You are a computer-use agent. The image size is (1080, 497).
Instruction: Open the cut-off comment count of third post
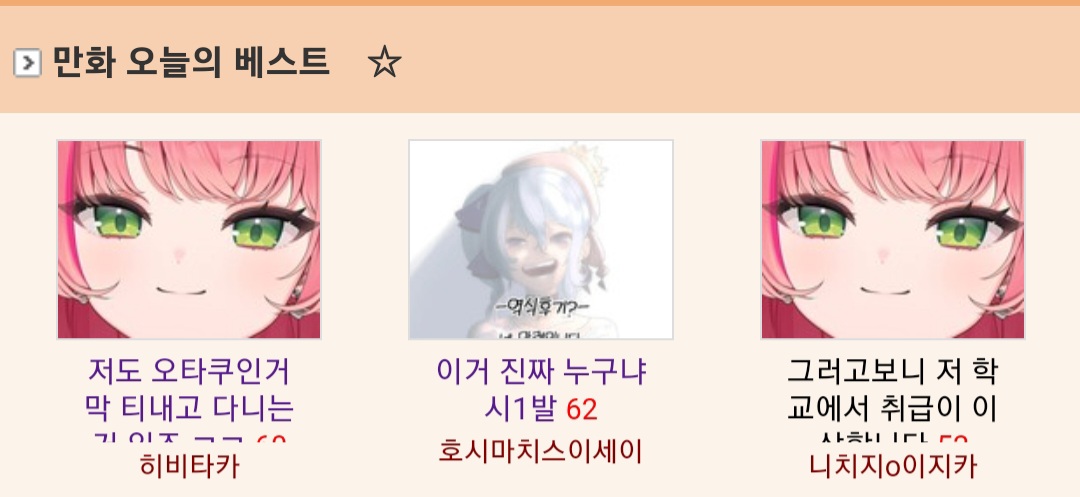point(953,438)
